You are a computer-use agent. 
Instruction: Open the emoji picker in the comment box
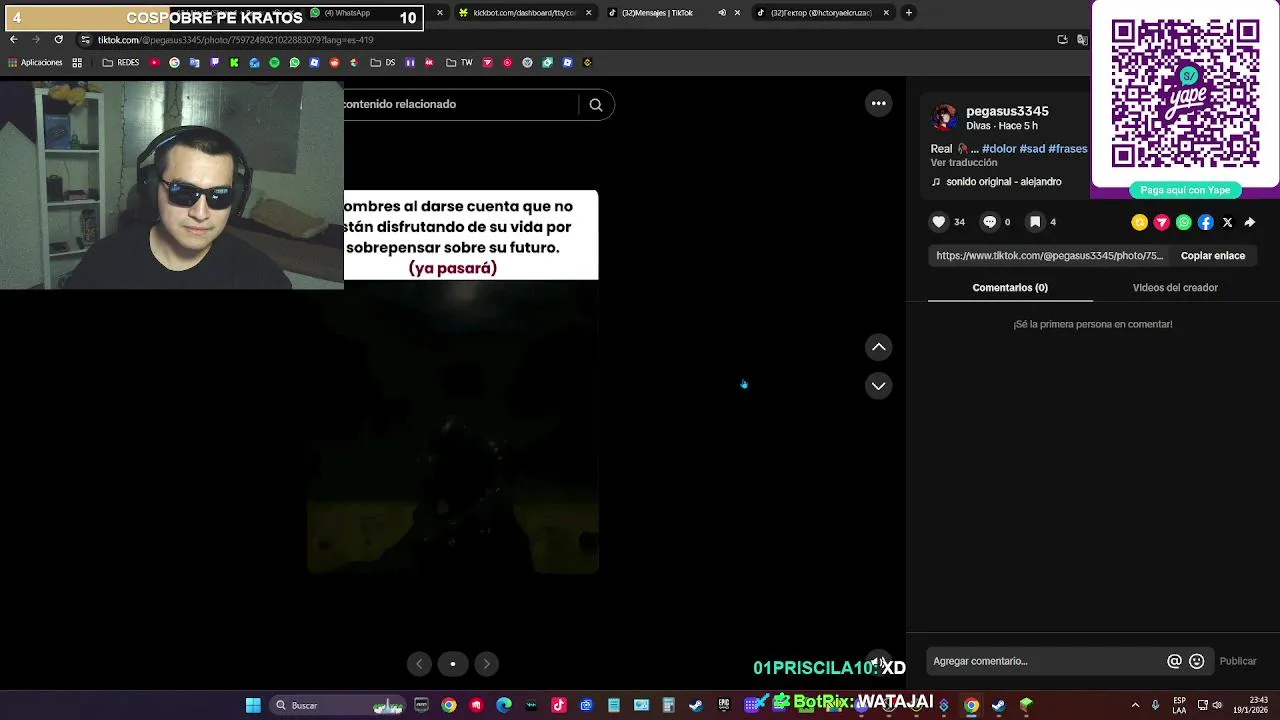coord(1197,661)
